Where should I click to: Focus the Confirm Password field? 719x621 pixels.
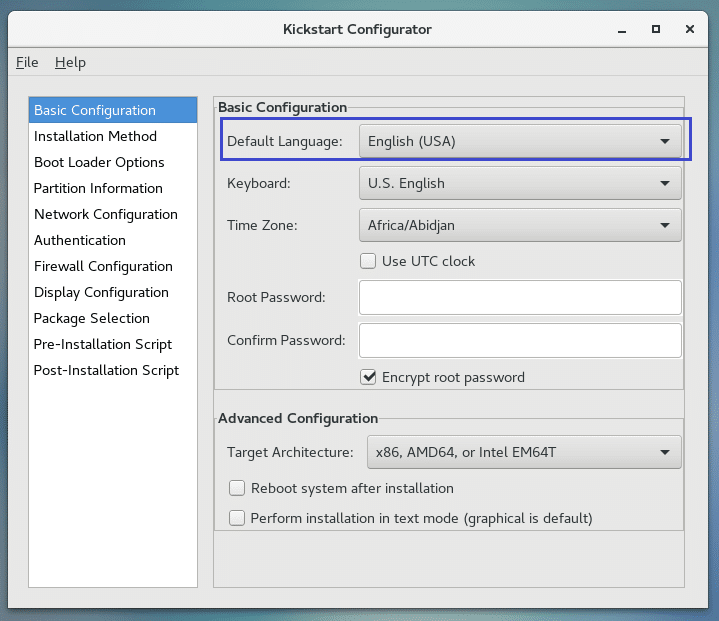(x=519, y=340)
